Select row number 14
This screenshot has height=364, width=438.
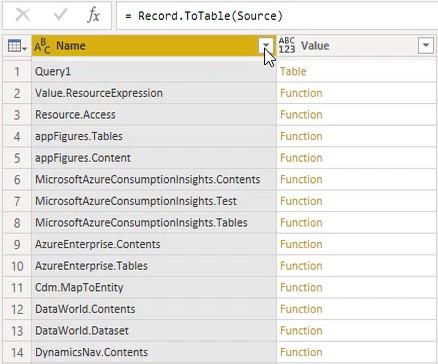click(x=17, y=352)
